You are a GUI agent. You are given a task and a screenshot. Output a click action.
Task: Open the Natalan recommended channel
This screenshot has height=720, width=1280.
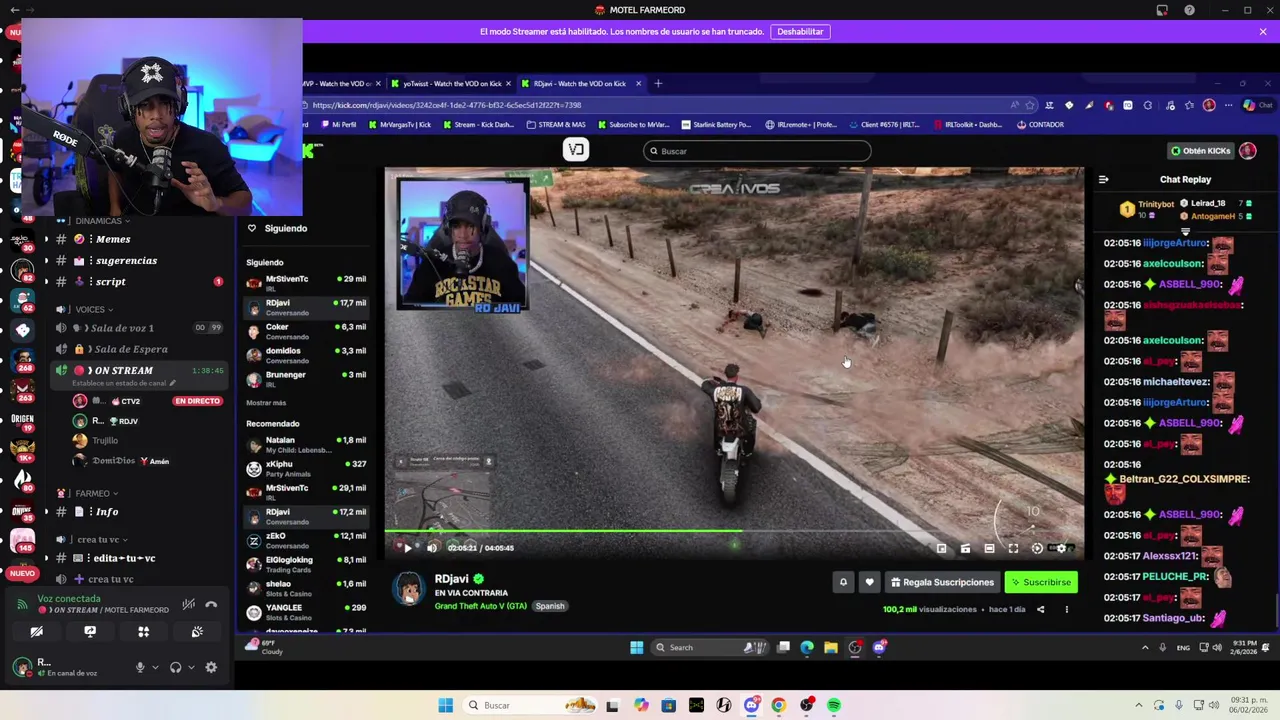coord(306,444)
